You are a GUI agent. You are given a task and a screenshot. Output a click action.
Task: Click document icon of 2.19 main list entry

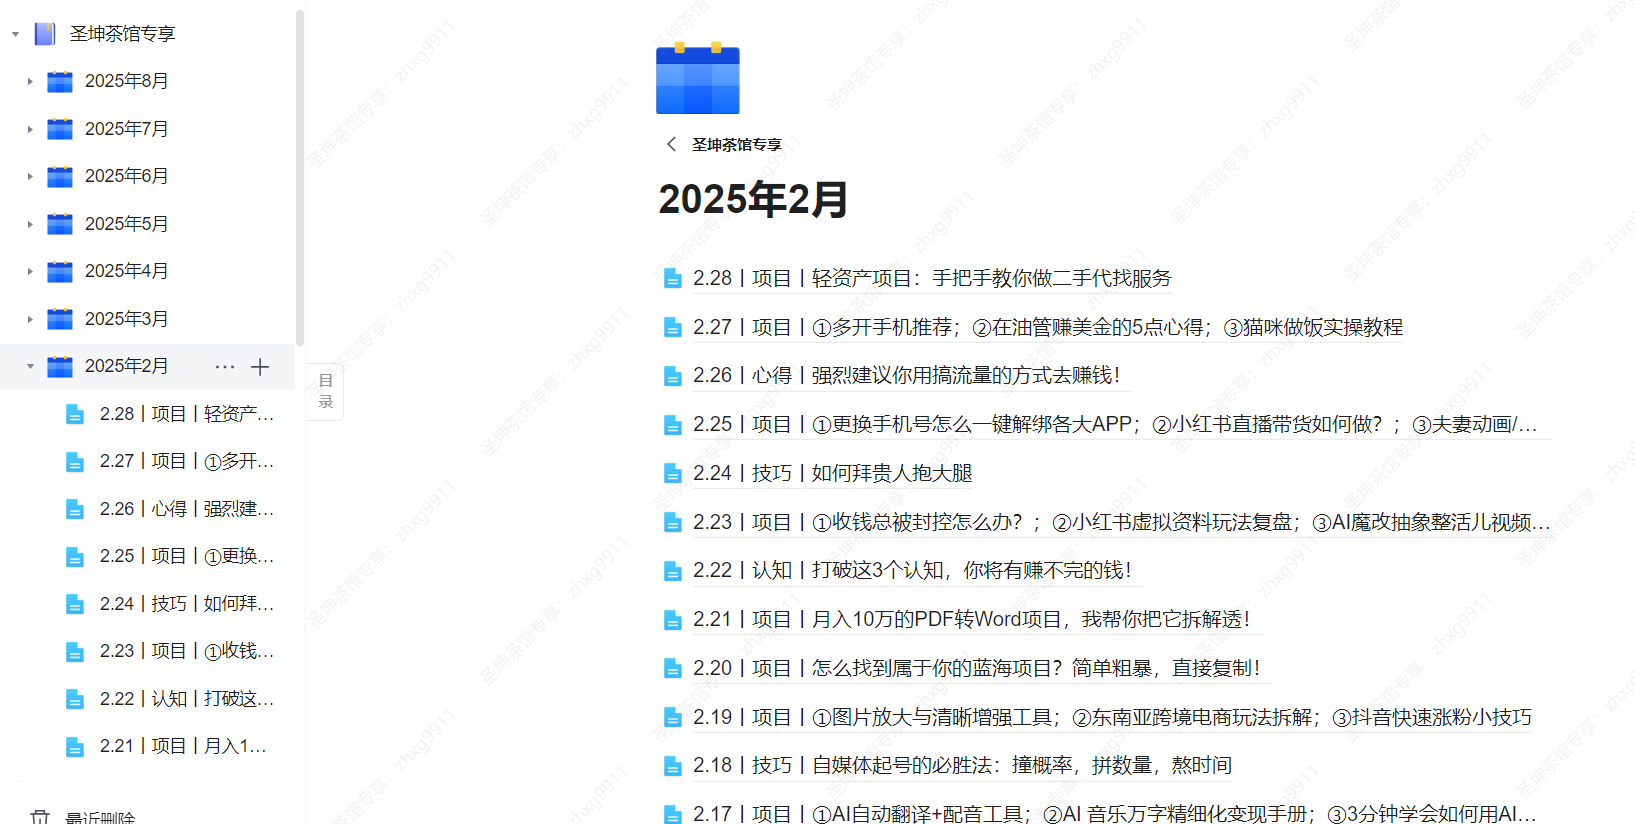coord(673,717)
